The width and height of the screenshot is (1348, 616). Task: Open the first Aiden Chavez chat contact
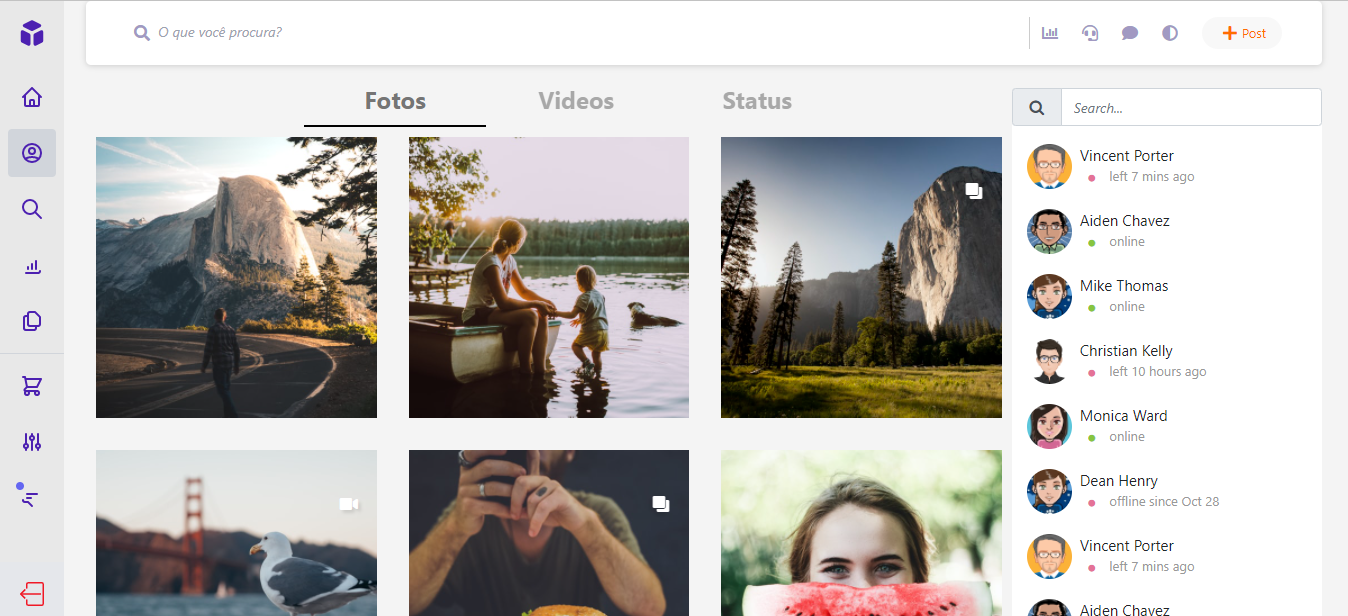click(1167, 231)
